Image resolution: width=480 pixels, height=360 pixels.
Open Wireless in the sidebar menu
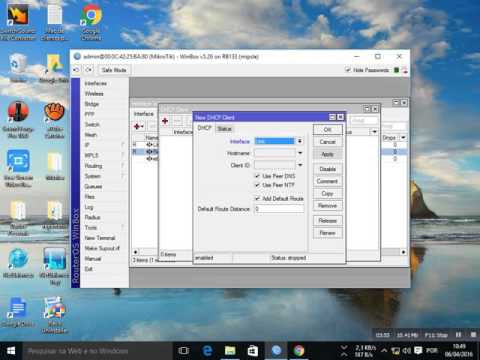94,94
